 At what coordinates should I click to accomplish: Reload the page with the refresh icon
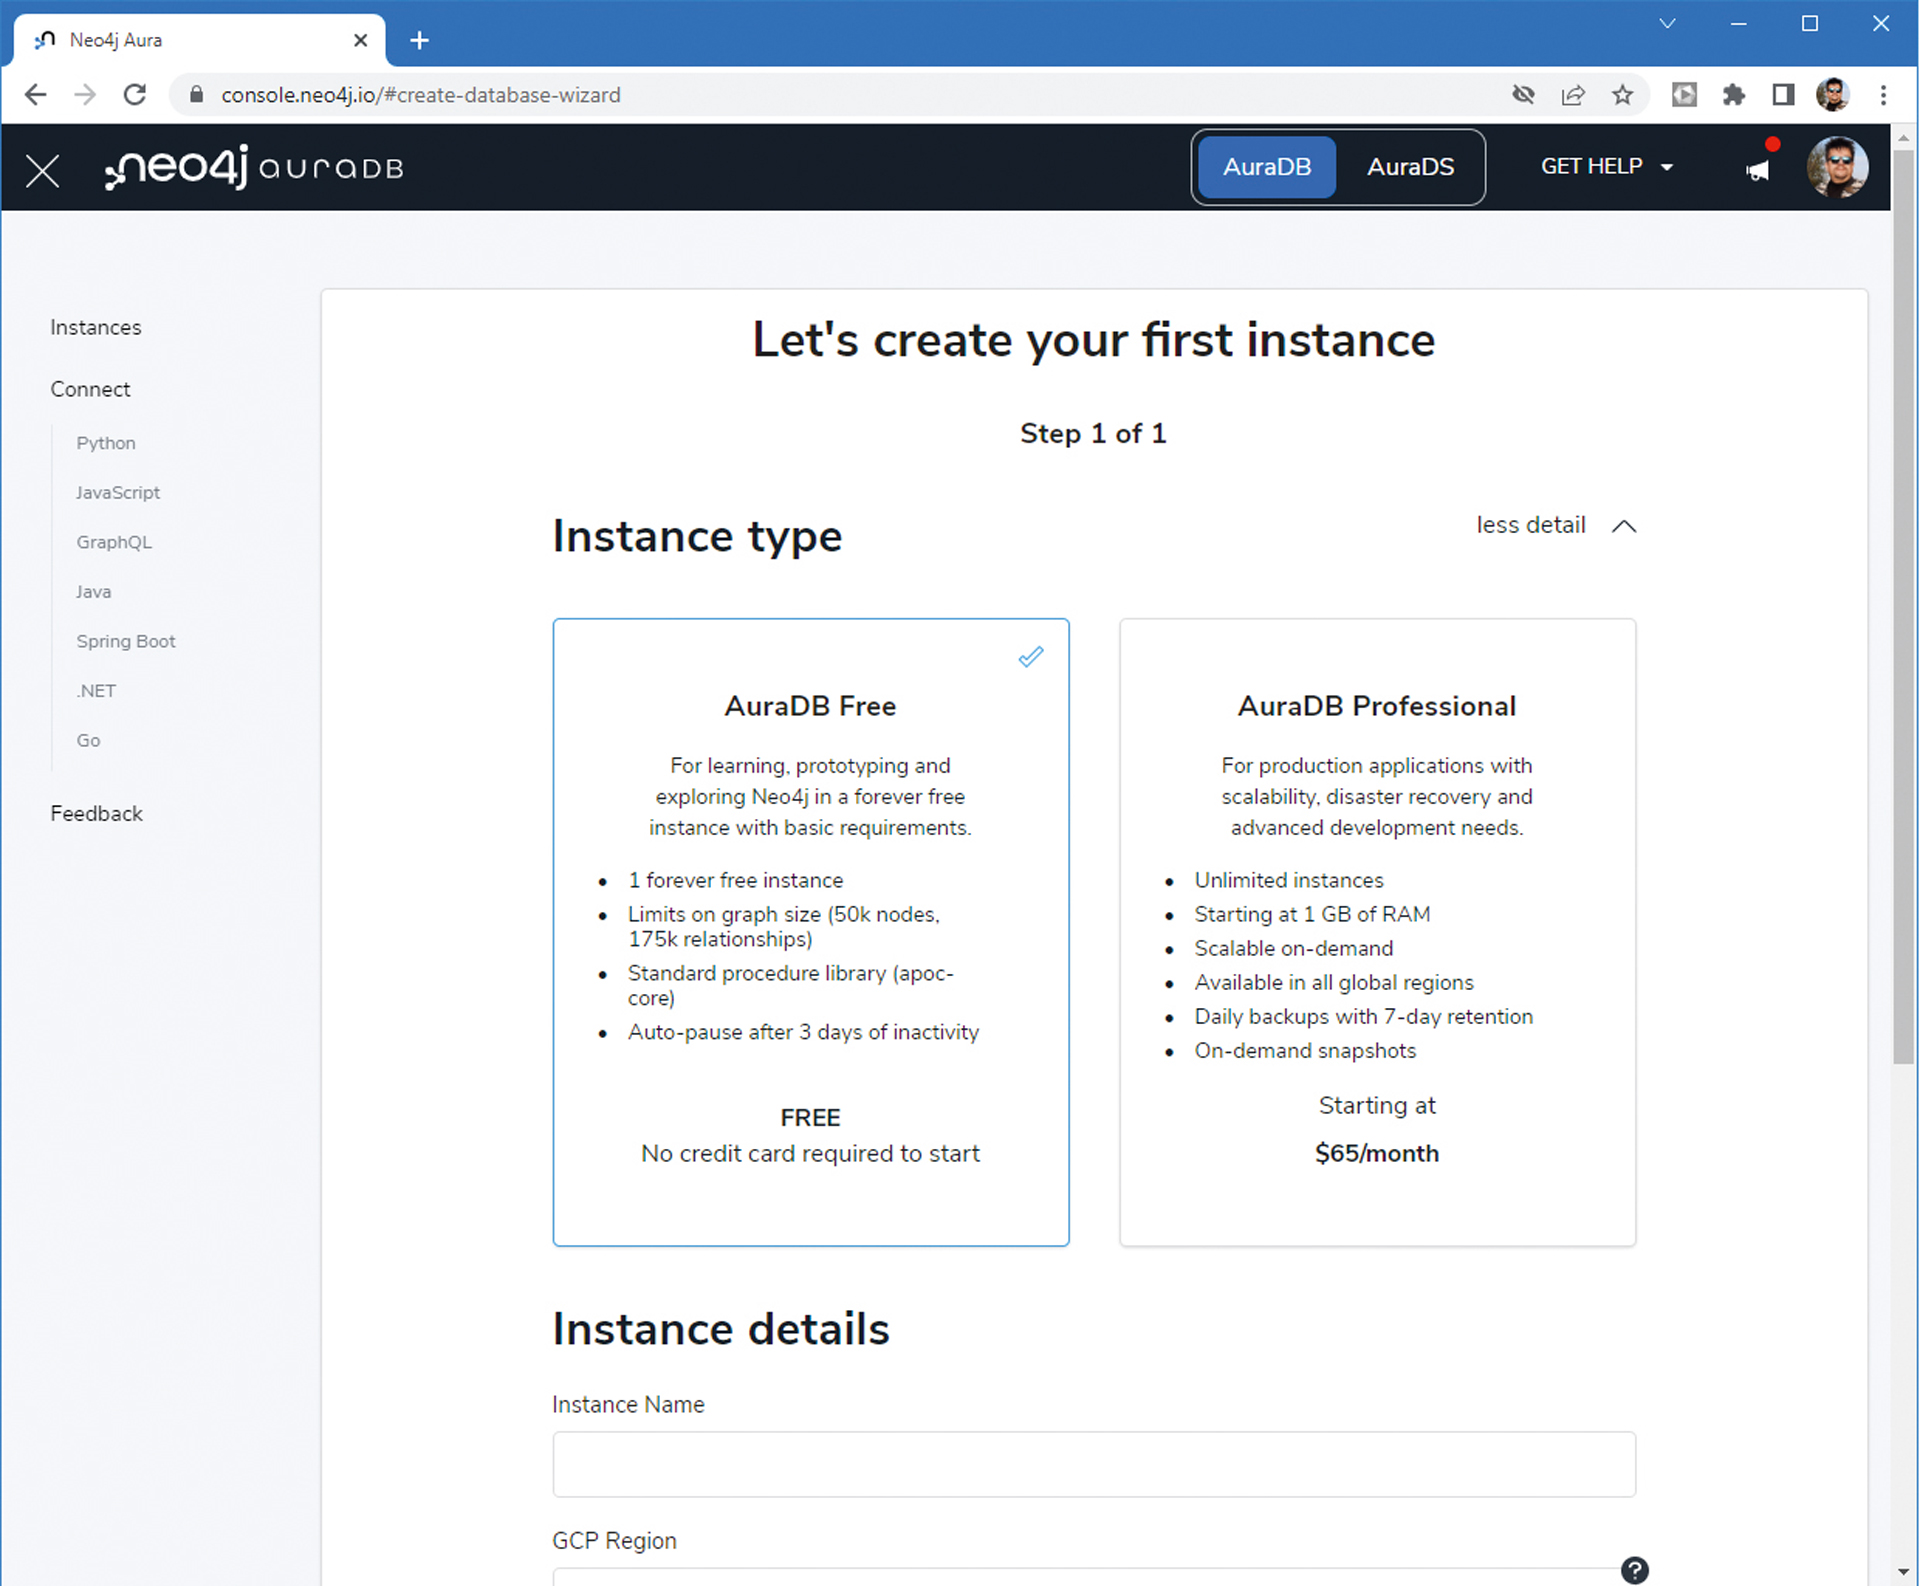click(x=135, y=95)
